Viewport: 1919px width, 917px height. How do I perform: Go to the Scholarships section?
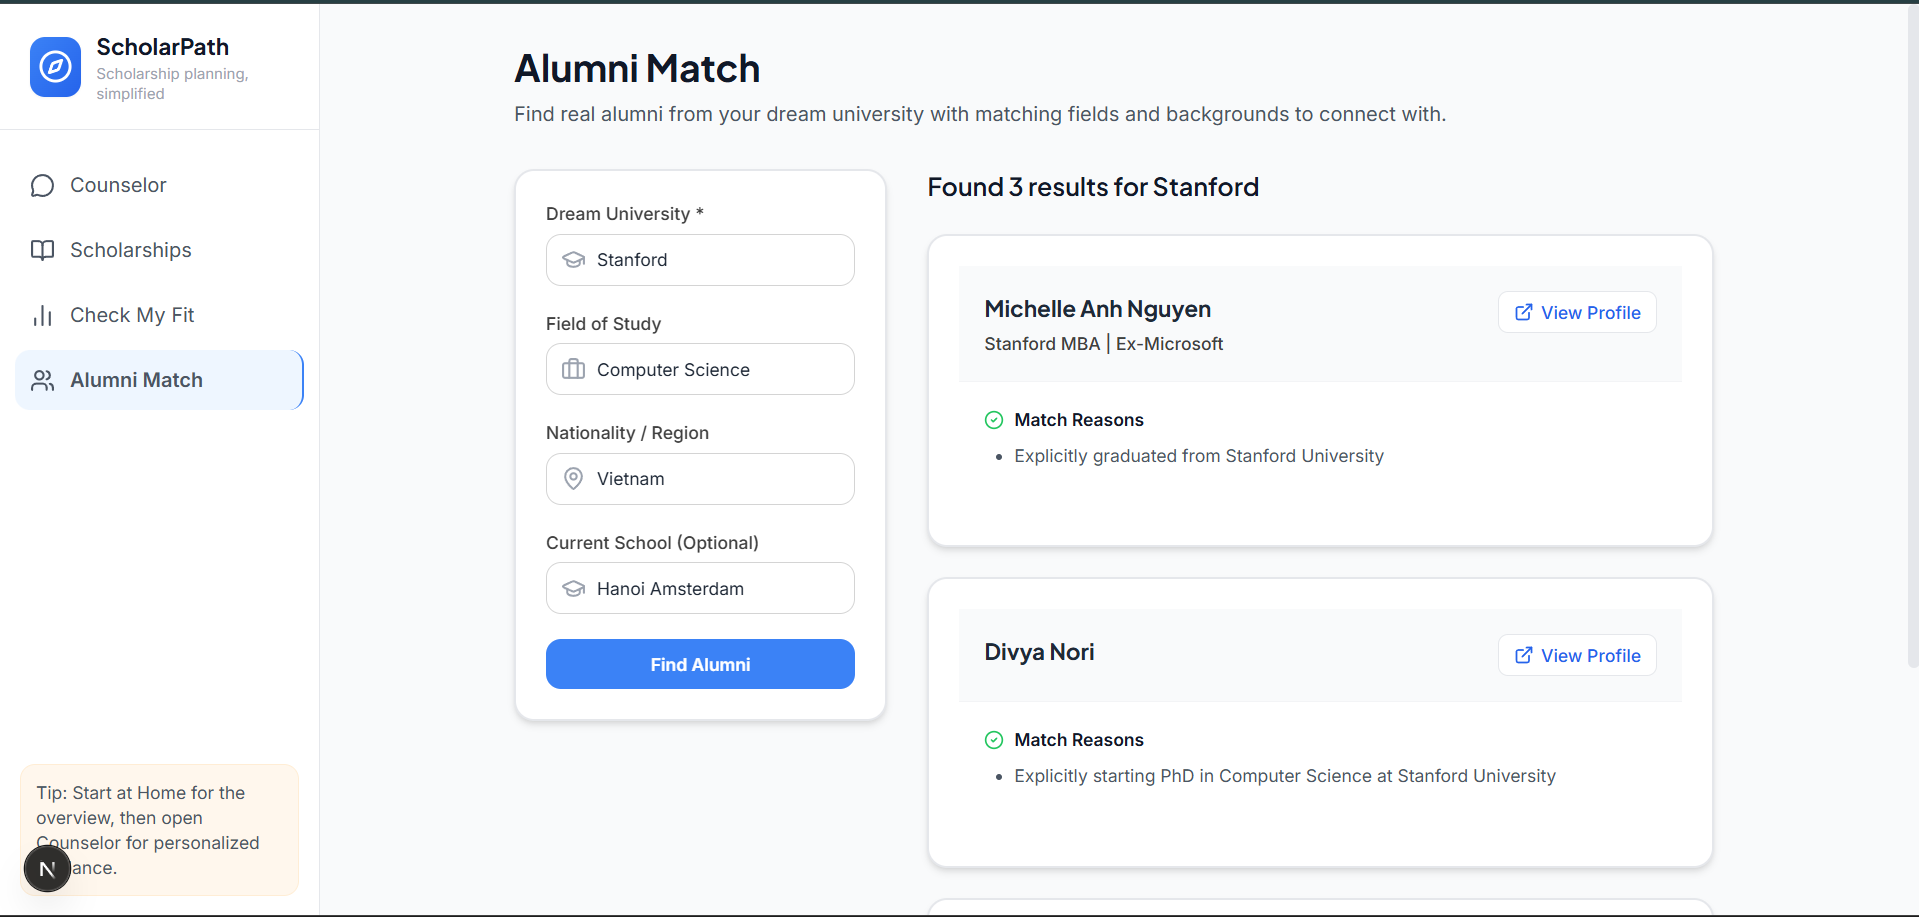pyautogui.click(x=130, y=250)
